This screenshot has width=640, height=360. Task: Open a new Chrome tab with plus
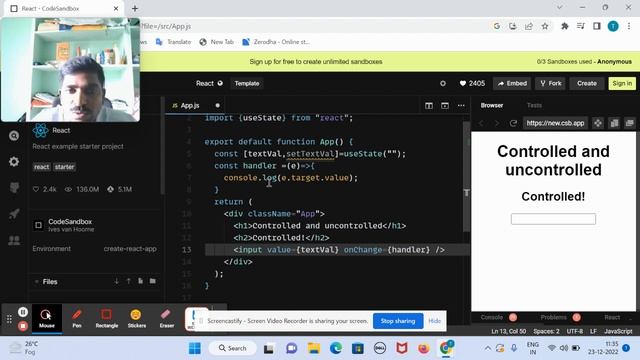tap(135, 8)
